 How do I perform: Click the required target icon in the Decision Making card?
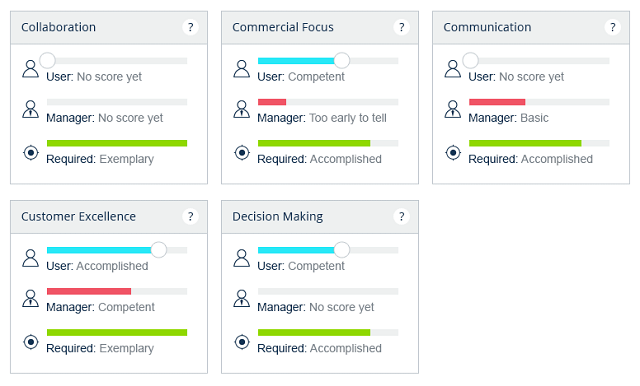pos(242,342)
